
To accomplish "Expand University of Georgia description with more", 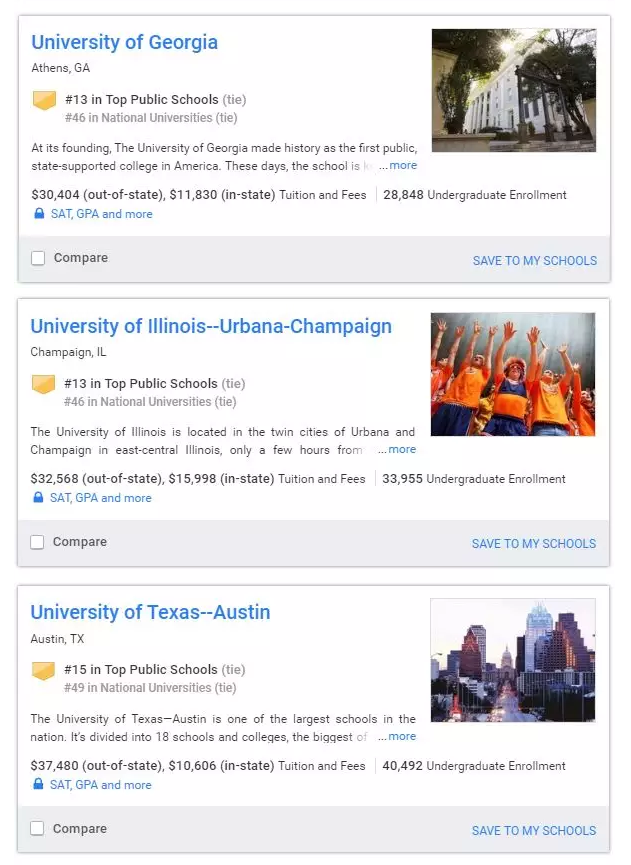I will click(x=403, y=165).
